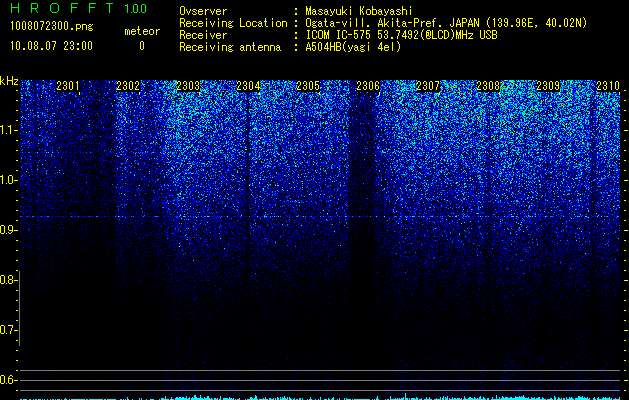Click the Receiver label
The width and height of the screenshot is (629, 400).
pos(203,35)
